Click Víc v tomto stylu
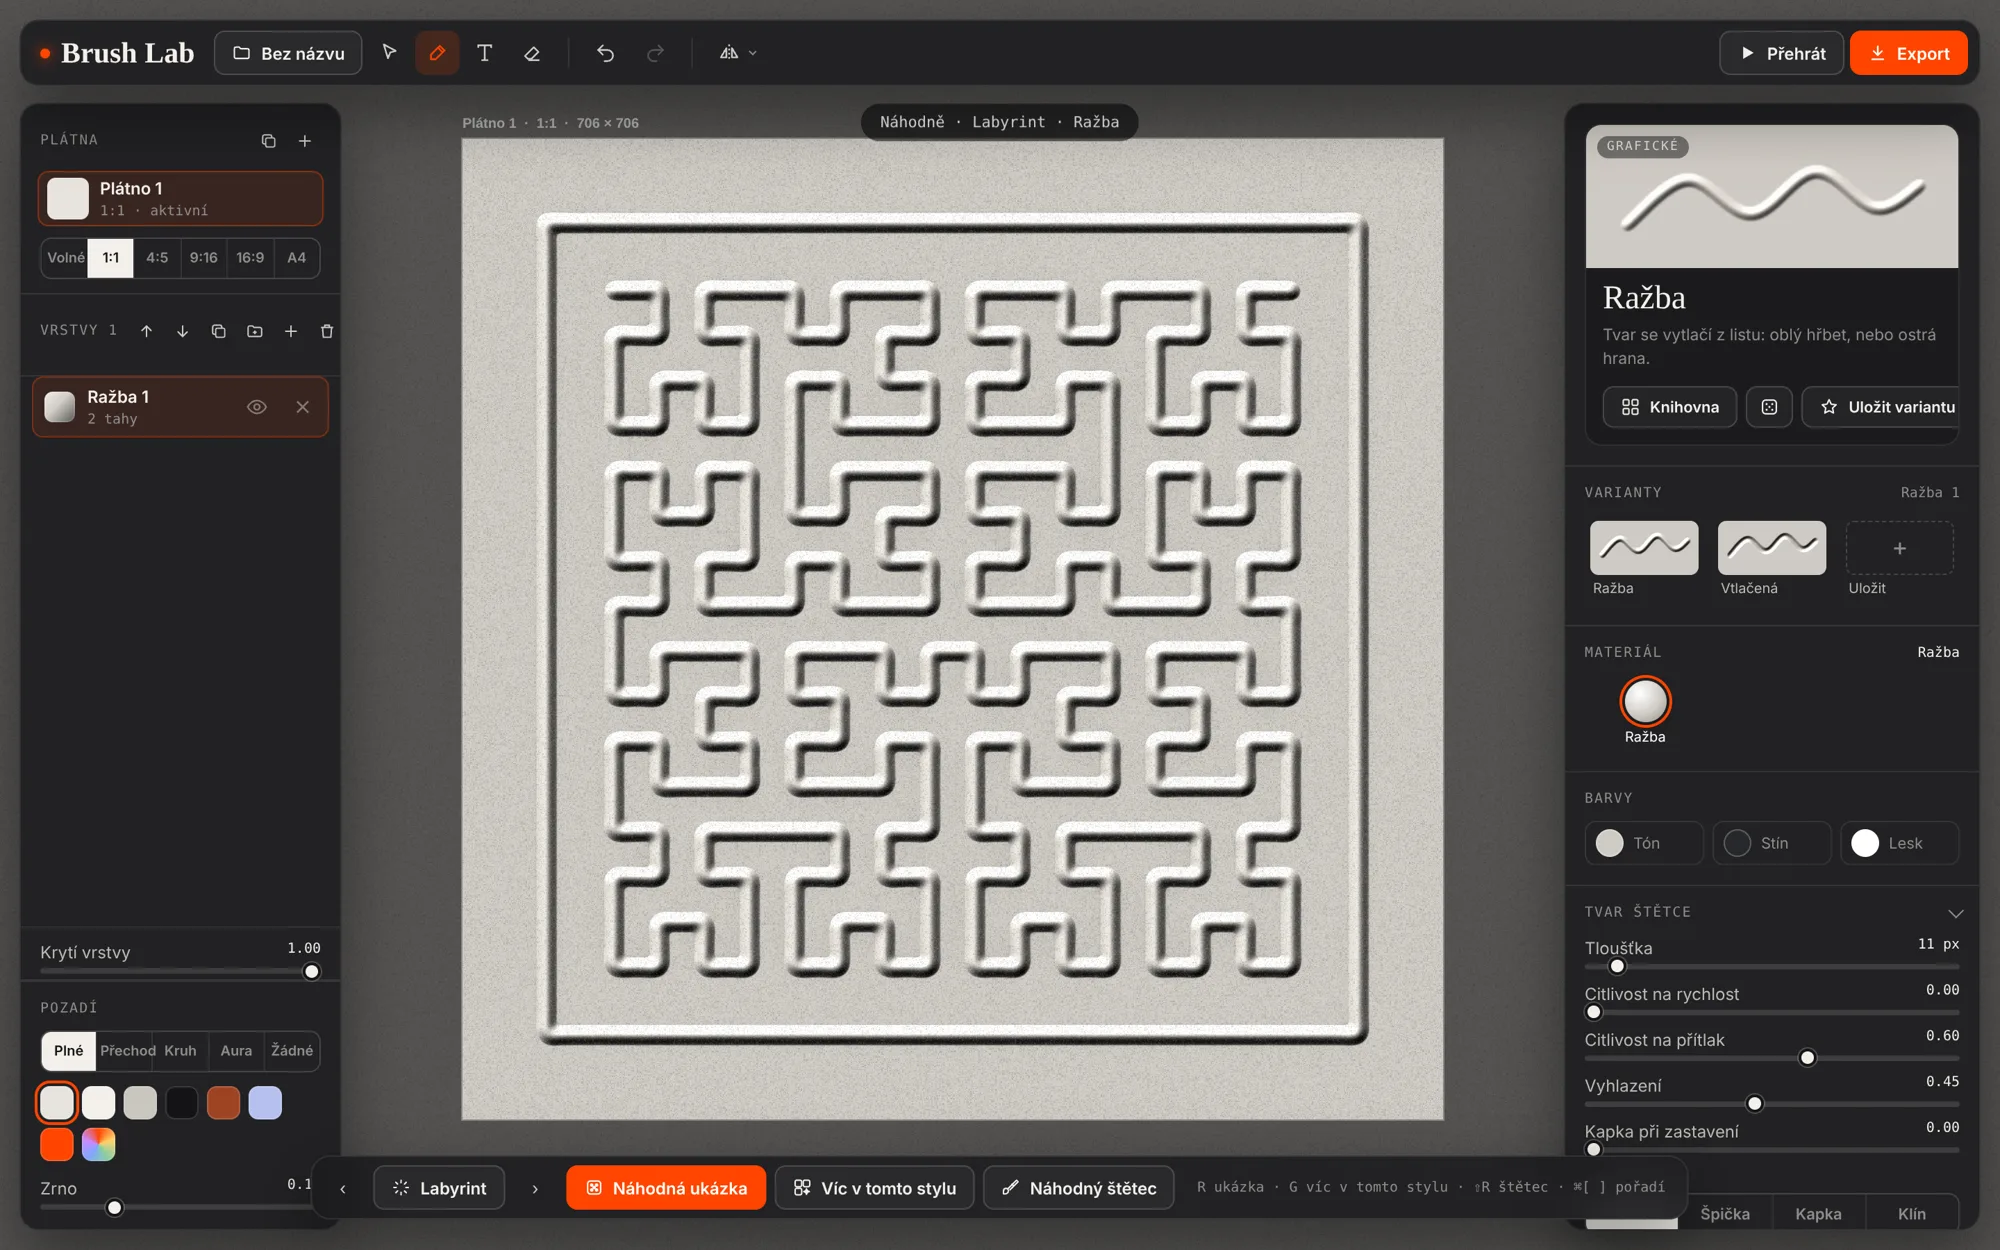The width and height of the screenshot is (2000, 1250). (x=875, y=1188)
